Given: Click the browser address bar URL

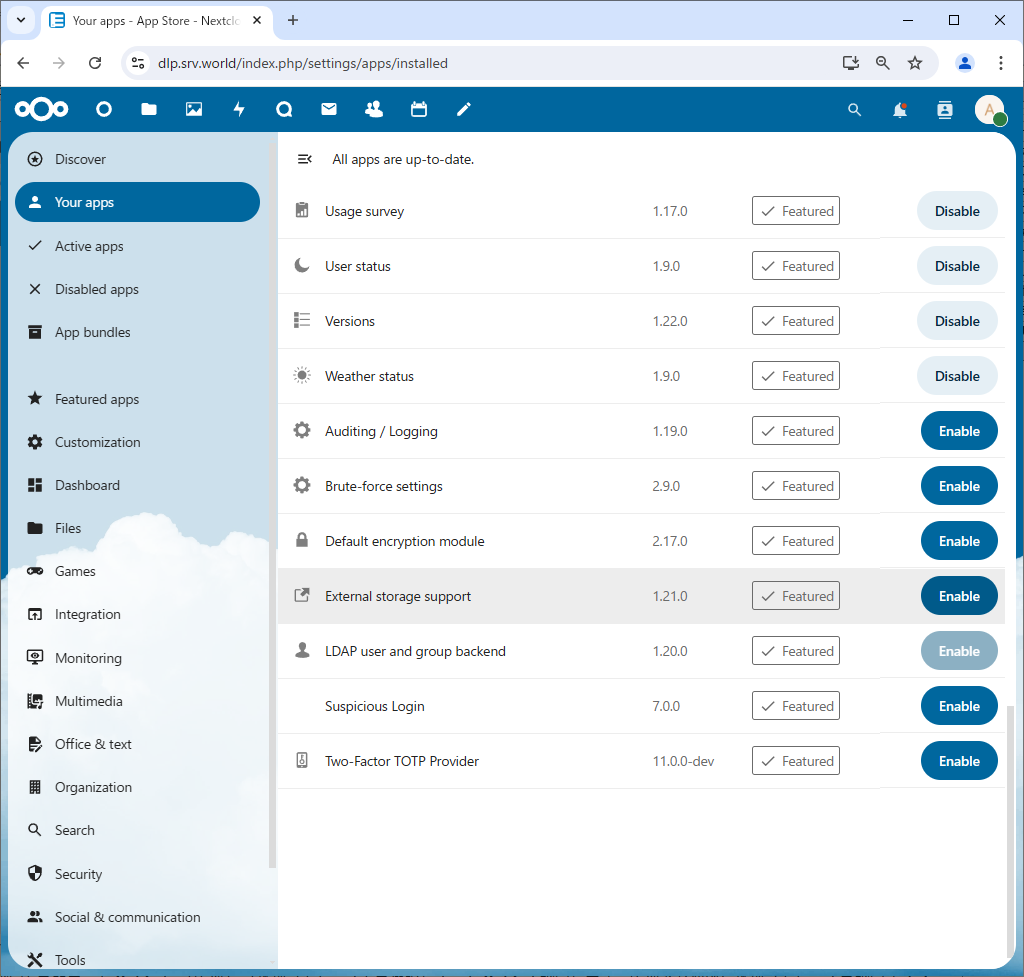Looking at the screenshot, I should (303, 63).
